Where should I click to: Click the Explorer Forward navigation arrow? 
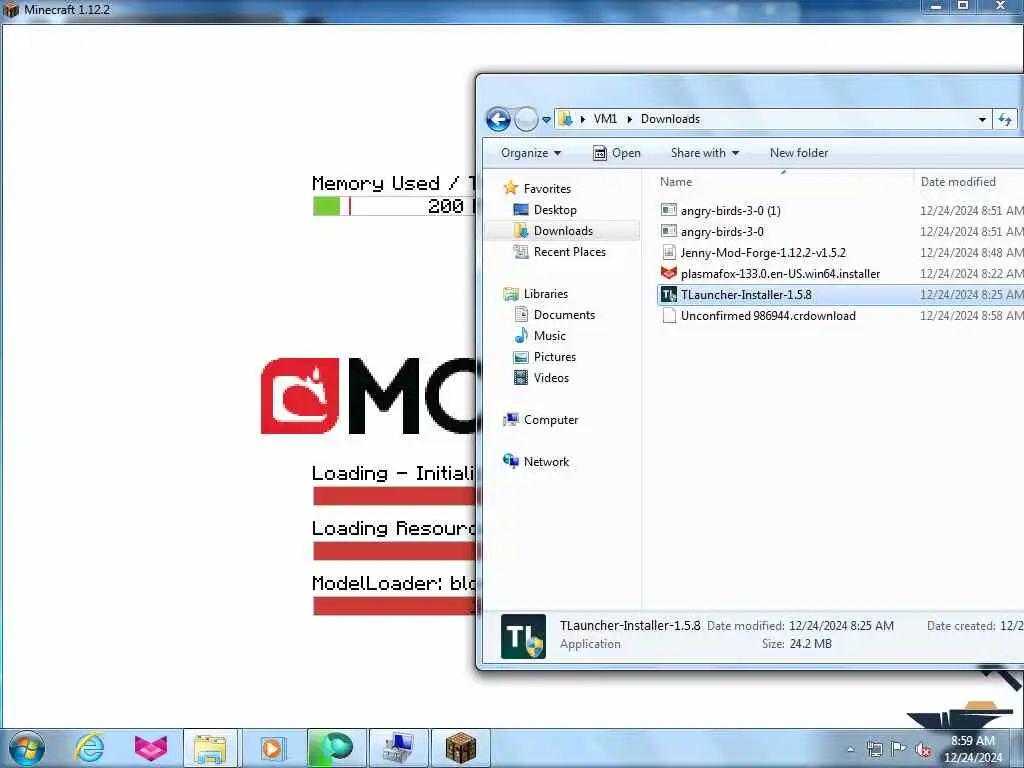click(526, 120)
